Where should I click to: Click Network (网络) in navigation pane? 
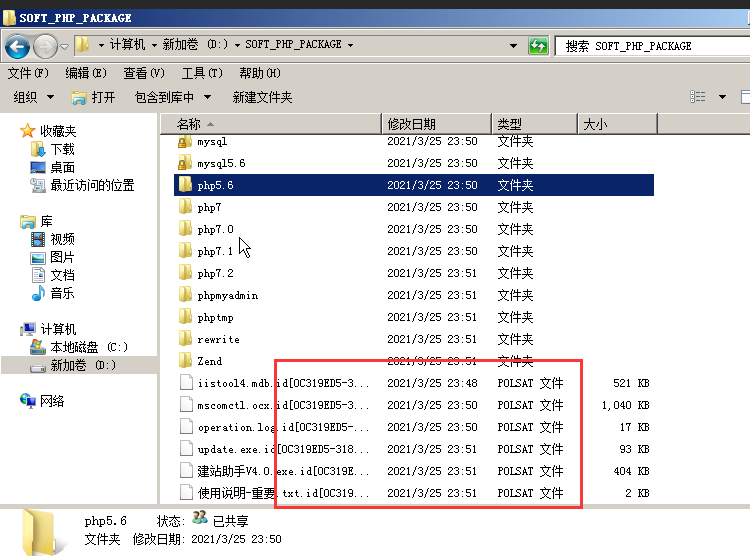click(52, 401)
